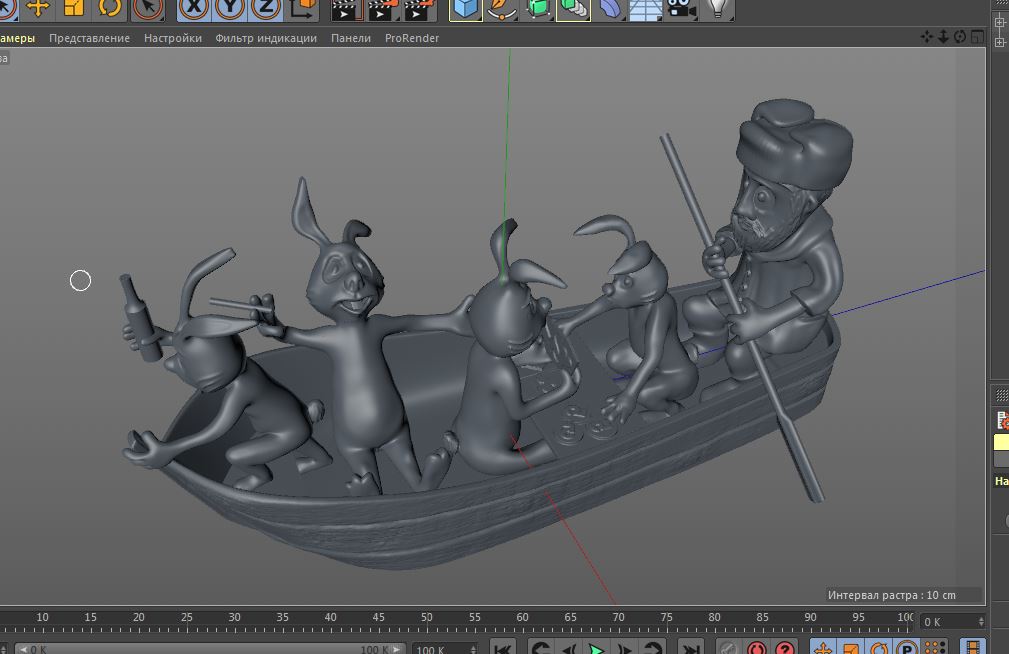The image size is (1009, 654).
Task: Select the Move tool in top toolbar
Action: [x=38, y=8]
